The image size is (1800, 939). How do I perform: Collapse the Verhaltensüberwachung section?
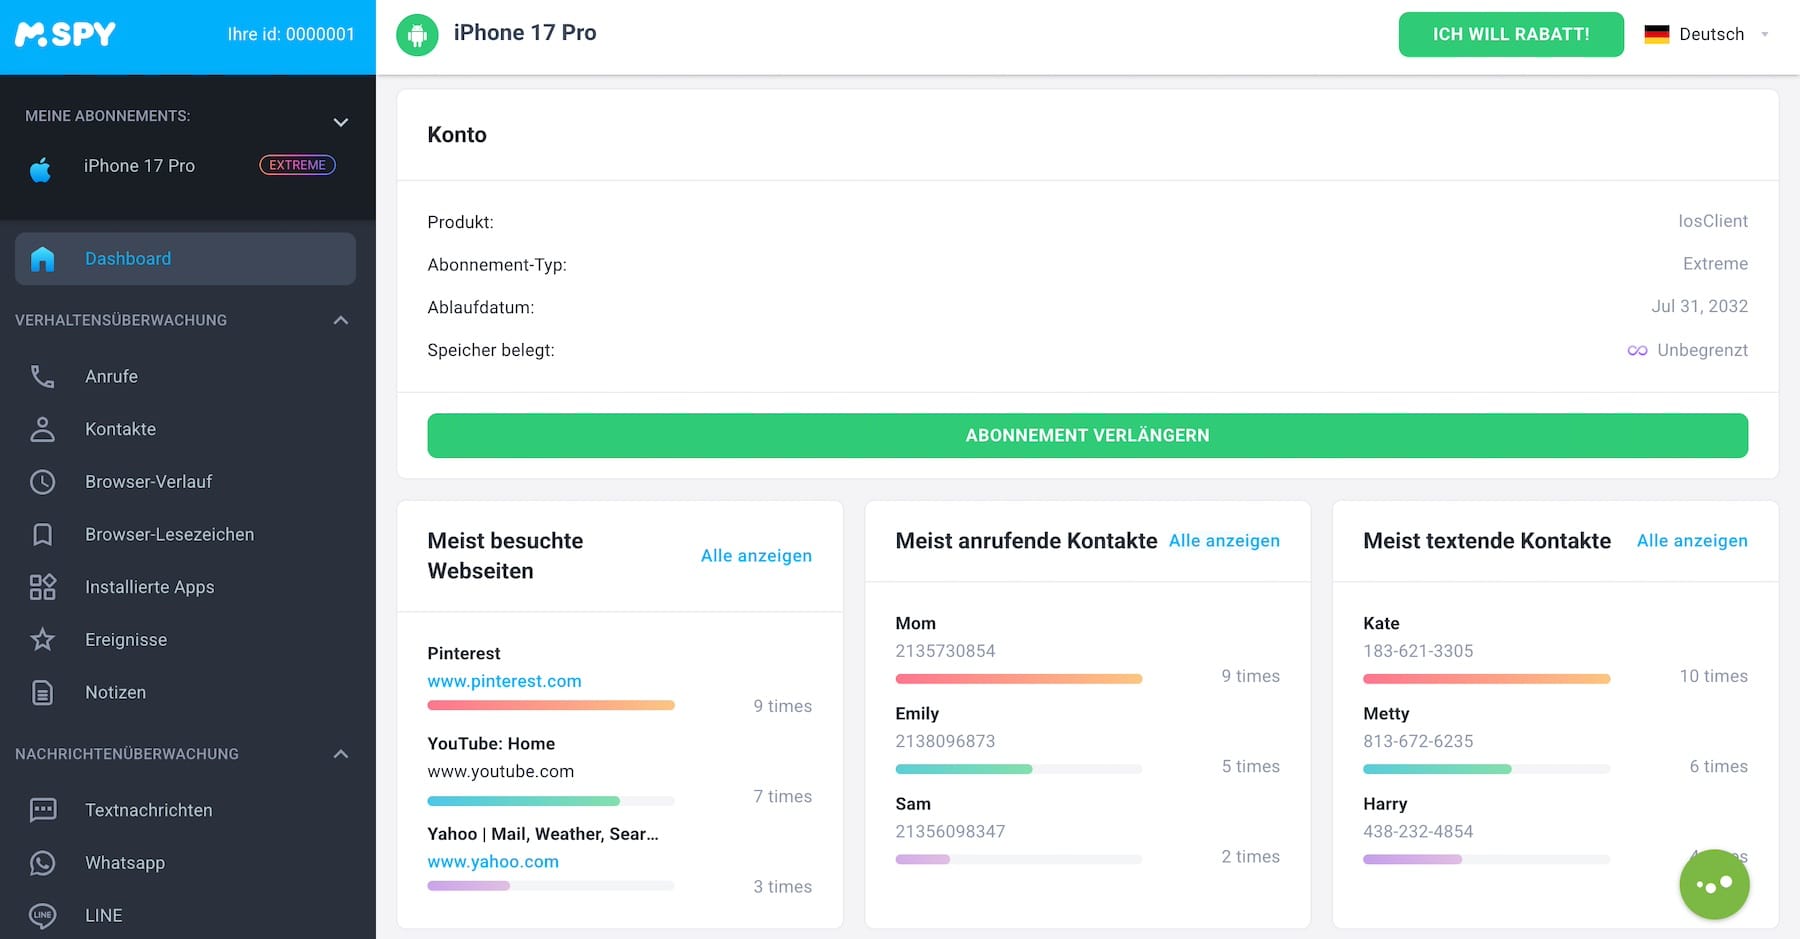[x=341, y=320]
